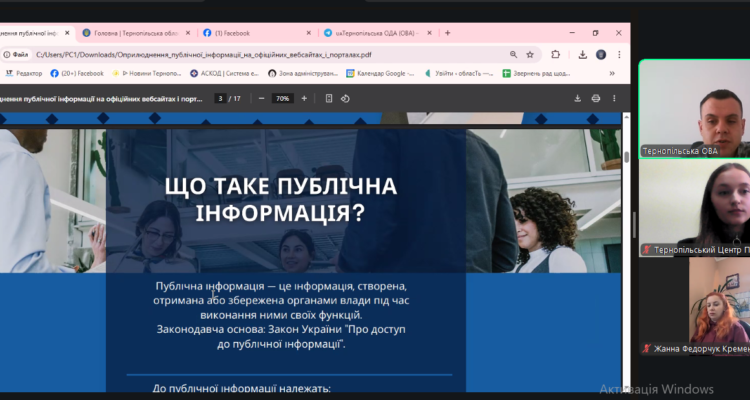750x400 pixels.
Task: Open Chrome downloads icon in toolbar
Action: 582,54
